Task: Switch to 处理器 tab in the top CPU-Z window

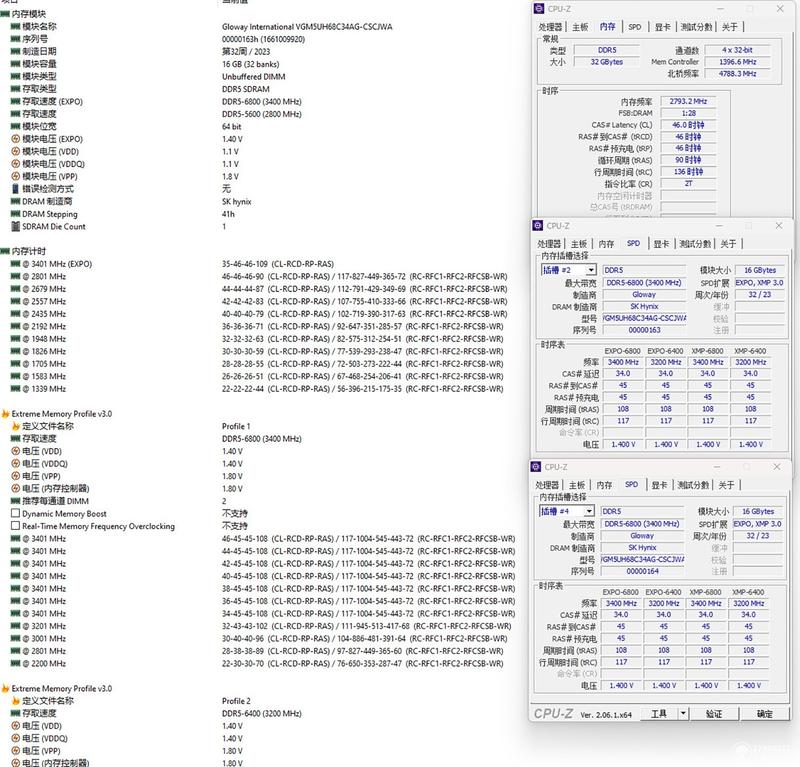Action: pos(550,27)
